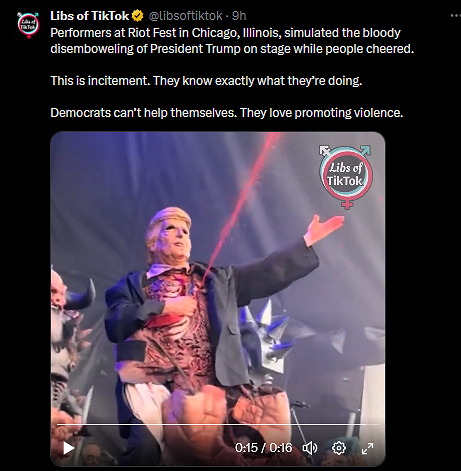Open the tweet via the 9h timestamp

(x=239, y=16)
